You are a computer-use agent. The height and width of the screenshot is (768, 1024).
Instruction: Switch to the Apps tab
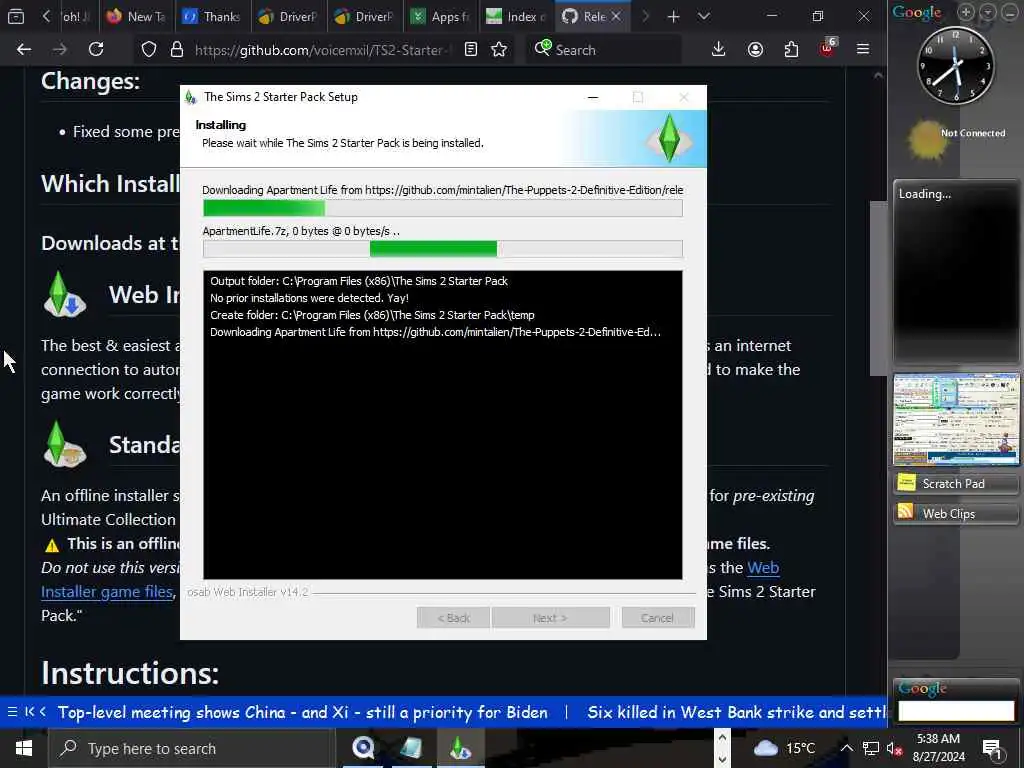point(440,16)
